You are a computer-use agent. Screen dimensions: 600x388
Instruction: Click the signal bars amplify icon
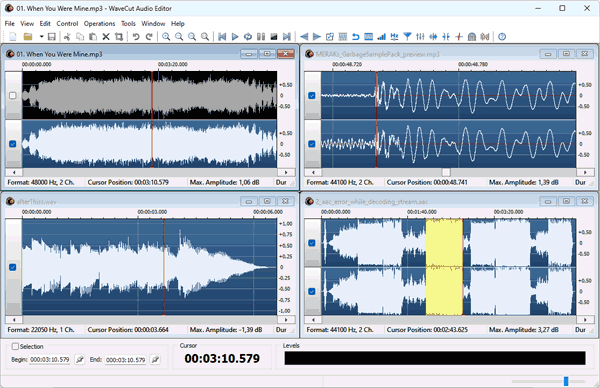[x=382, y=37]
